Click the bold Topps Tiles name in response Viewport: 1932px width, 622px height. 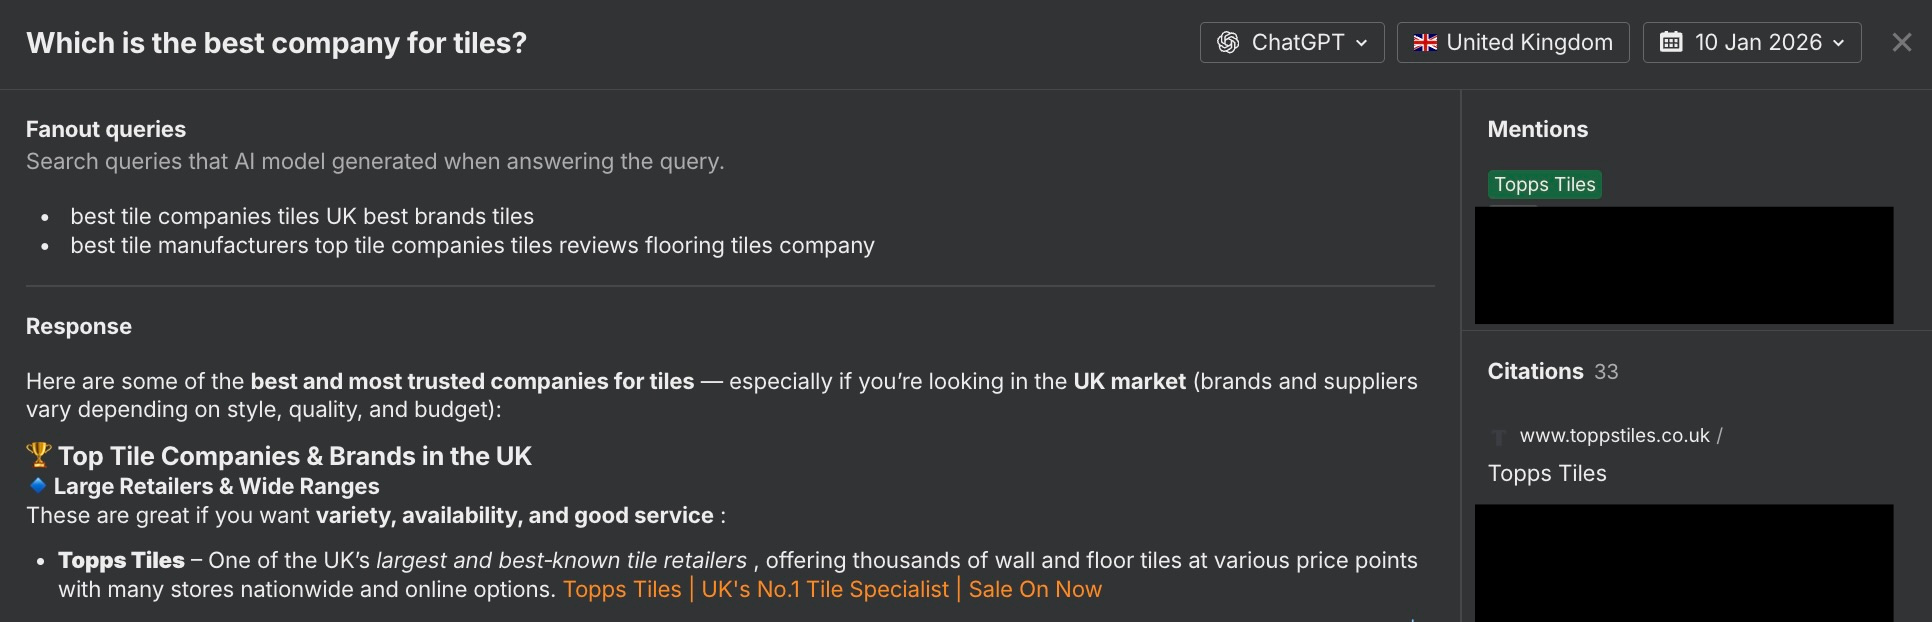tap(121, 561)
